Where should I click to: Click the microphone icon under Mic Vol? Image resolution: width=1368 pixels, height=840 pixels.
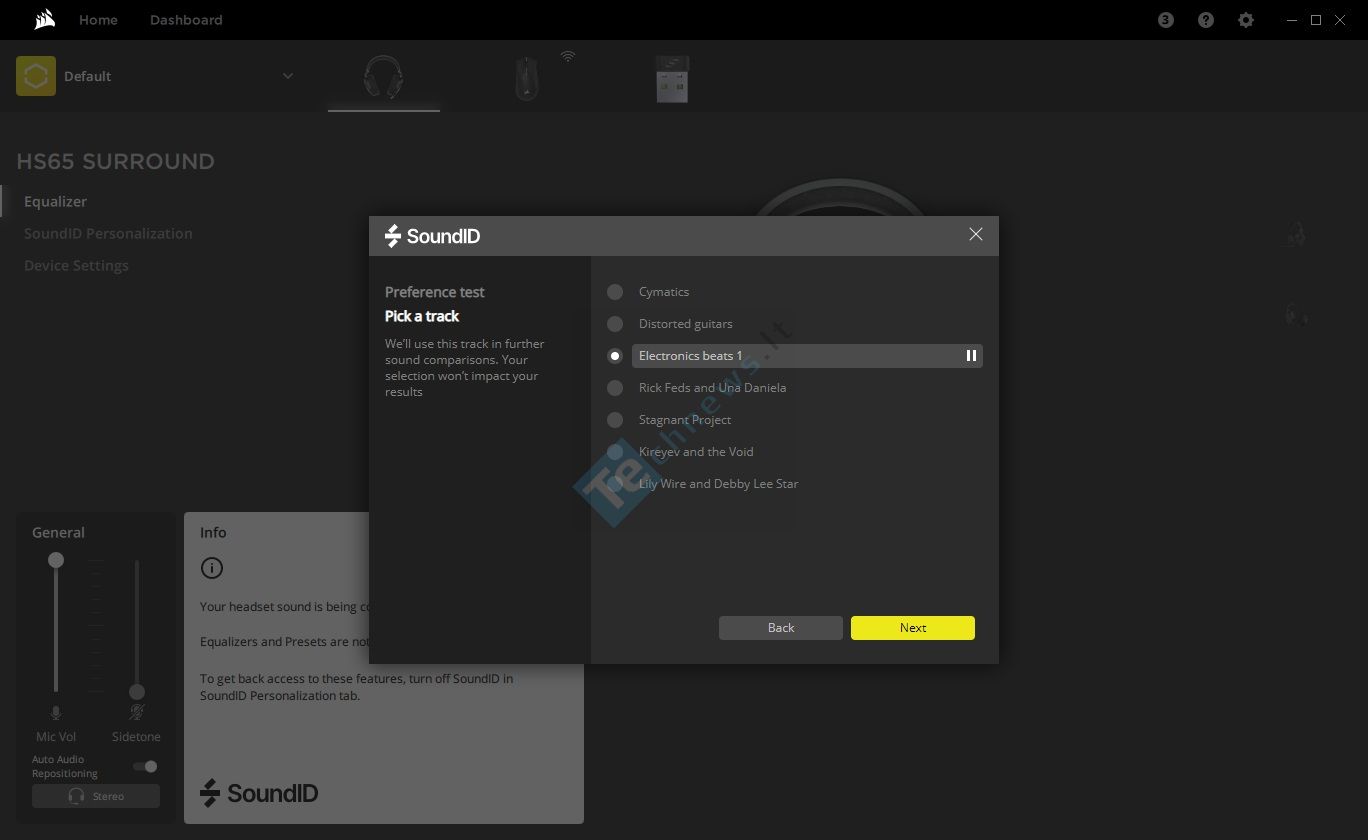tap(56, 712)
